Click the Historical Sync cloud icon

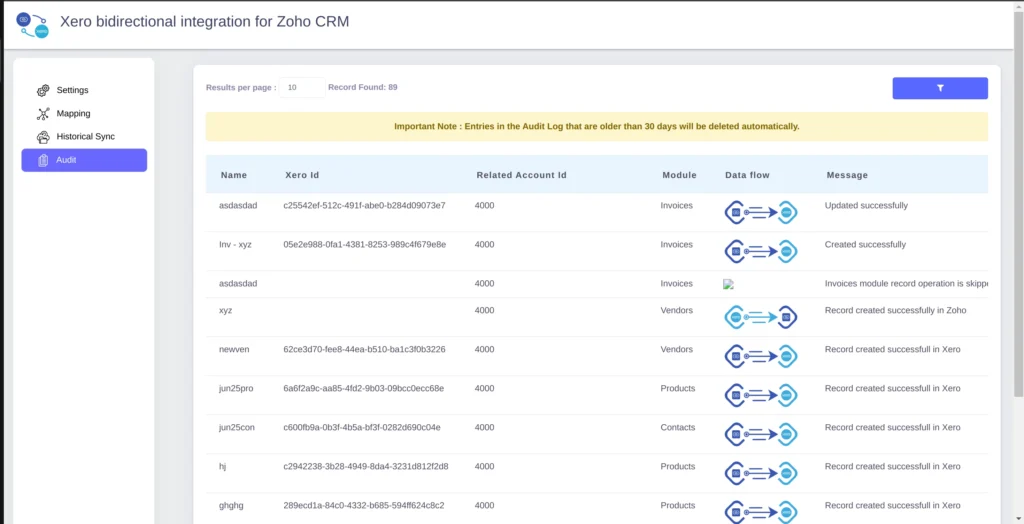point(43,137)
